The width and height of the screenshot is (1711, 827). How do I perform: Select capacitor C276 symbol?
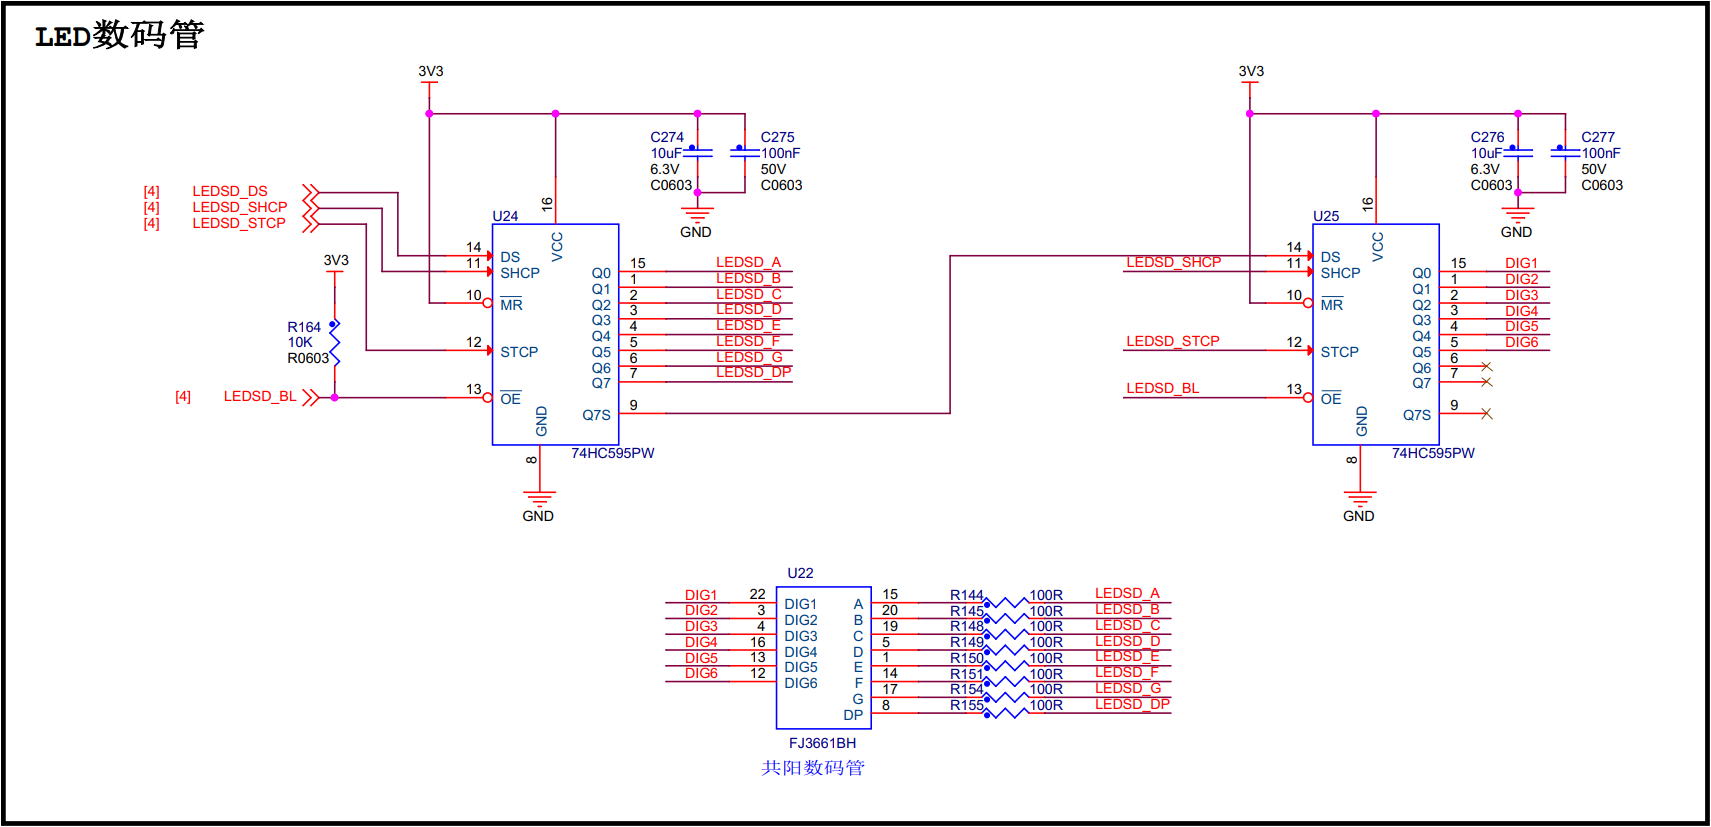[1518, 152]
